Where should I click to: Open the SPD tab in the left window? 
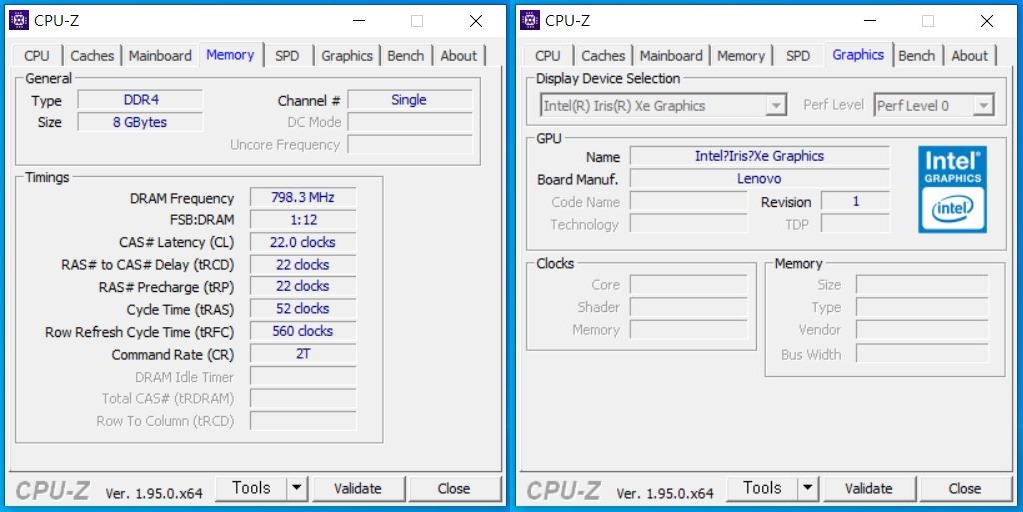[x=287, y=56]
